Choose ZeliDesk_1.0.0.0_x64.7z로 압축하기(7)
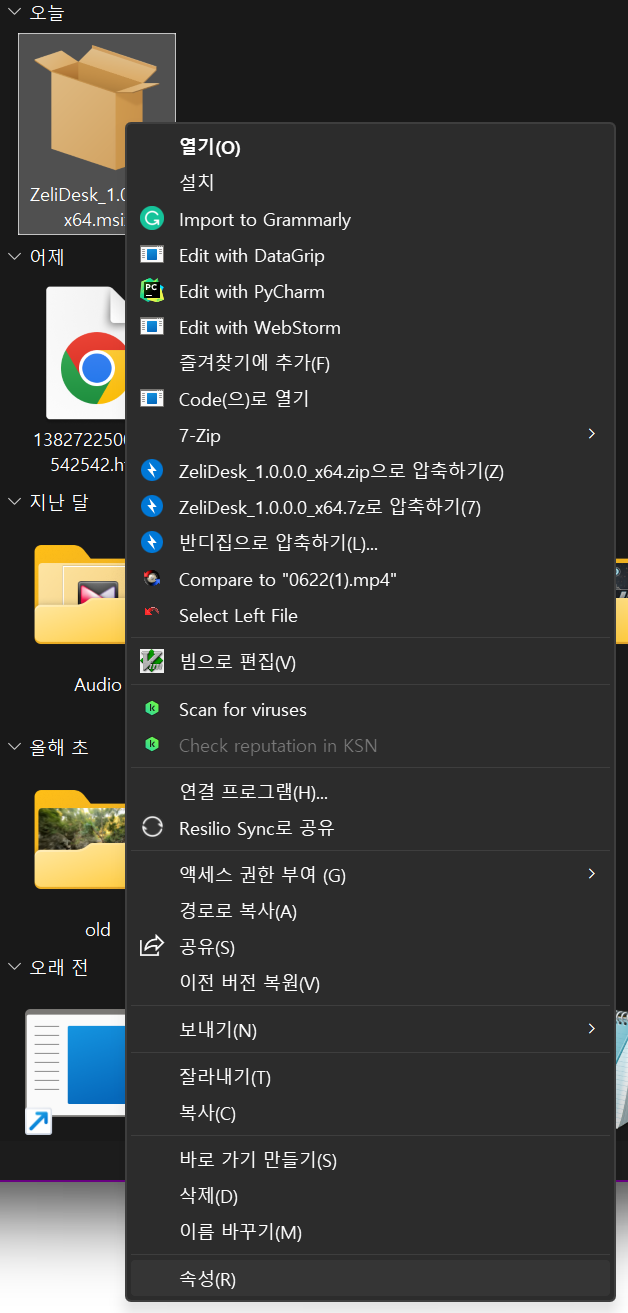Viewport: 628px width, 1313px height. point(370,507)
